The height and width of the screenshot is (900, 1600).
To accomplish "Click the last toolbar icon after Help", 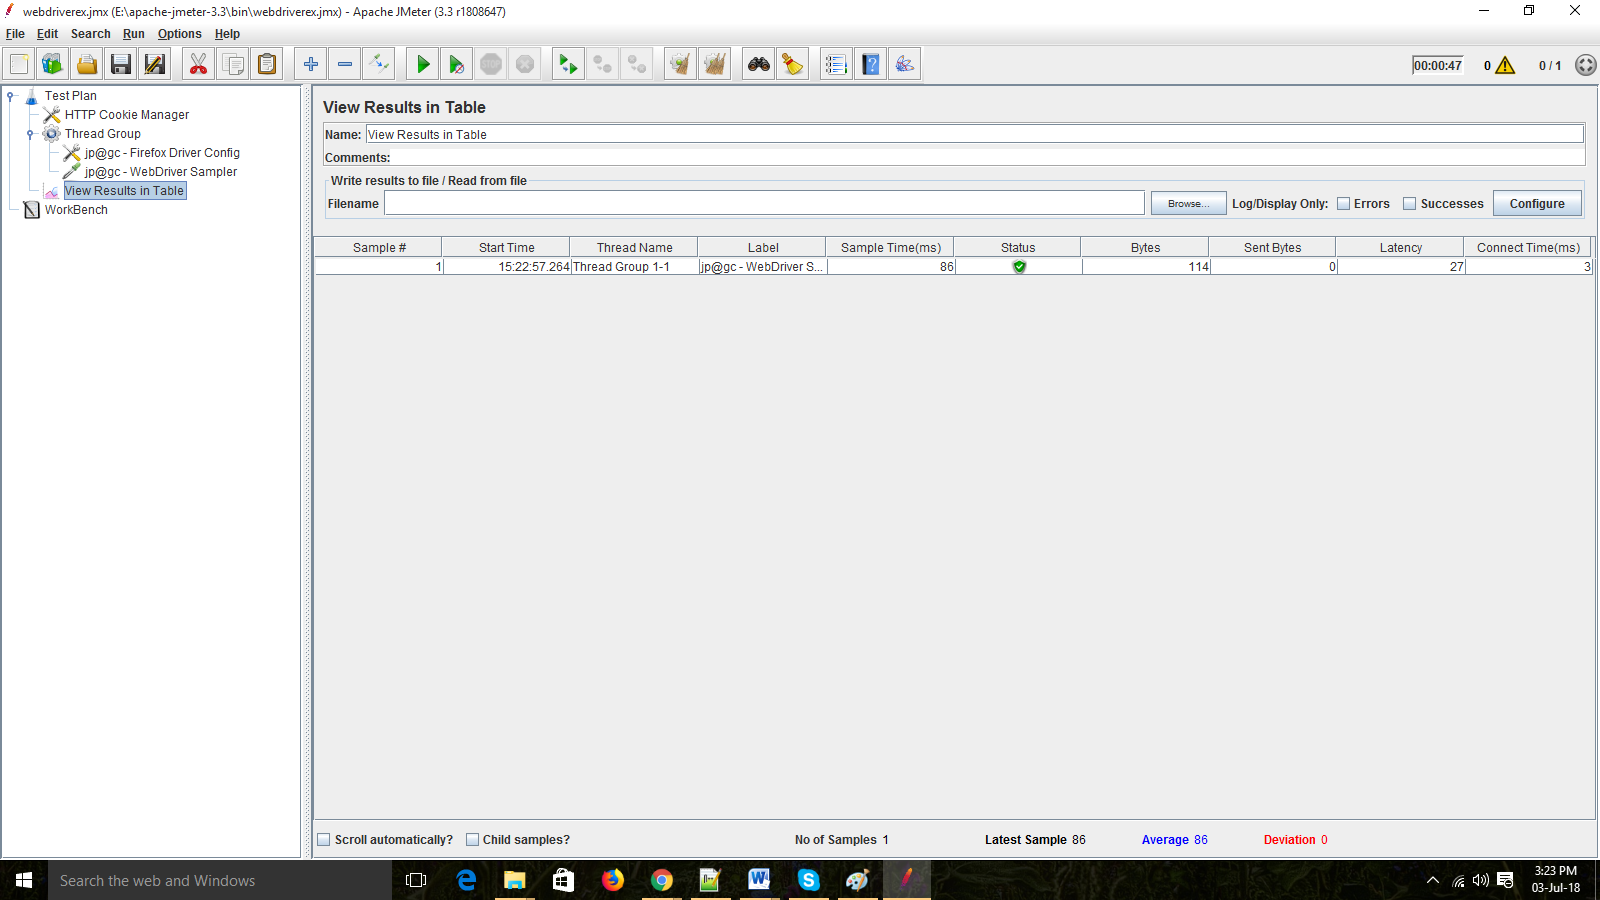I will (x=905, y=64).
